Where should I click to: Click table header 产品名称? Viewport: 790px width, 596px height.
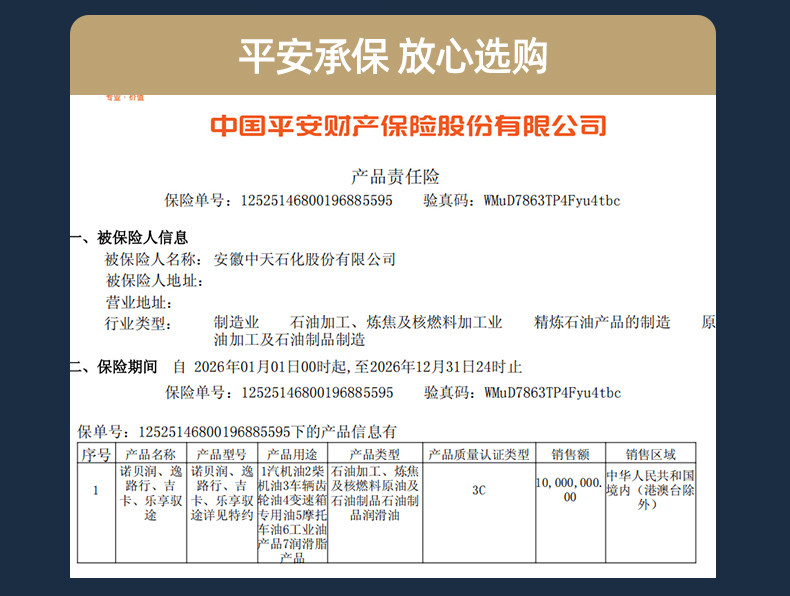coord(151,454)
